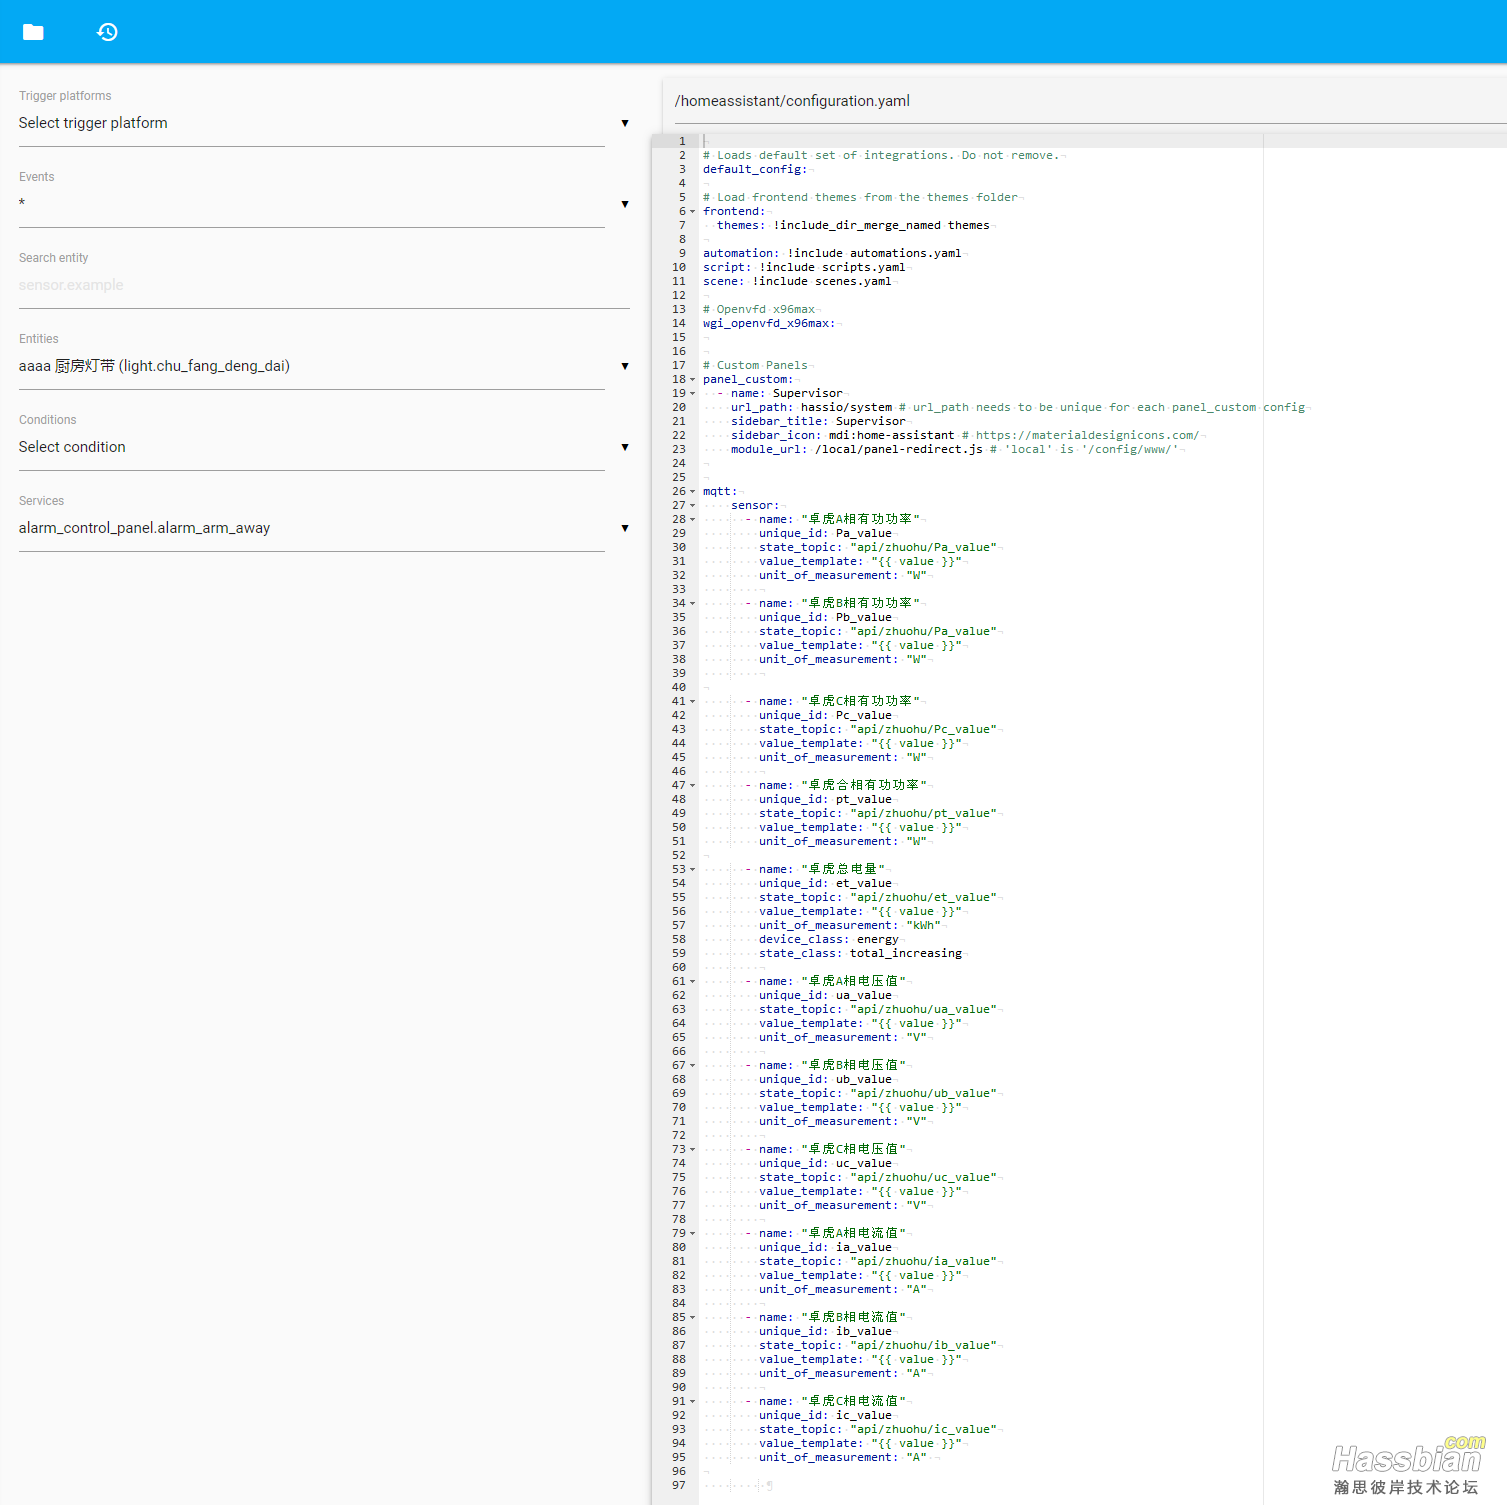
Task: Collapse the sensor block fold arrow at line 27
Action: (x=693, y=506)
